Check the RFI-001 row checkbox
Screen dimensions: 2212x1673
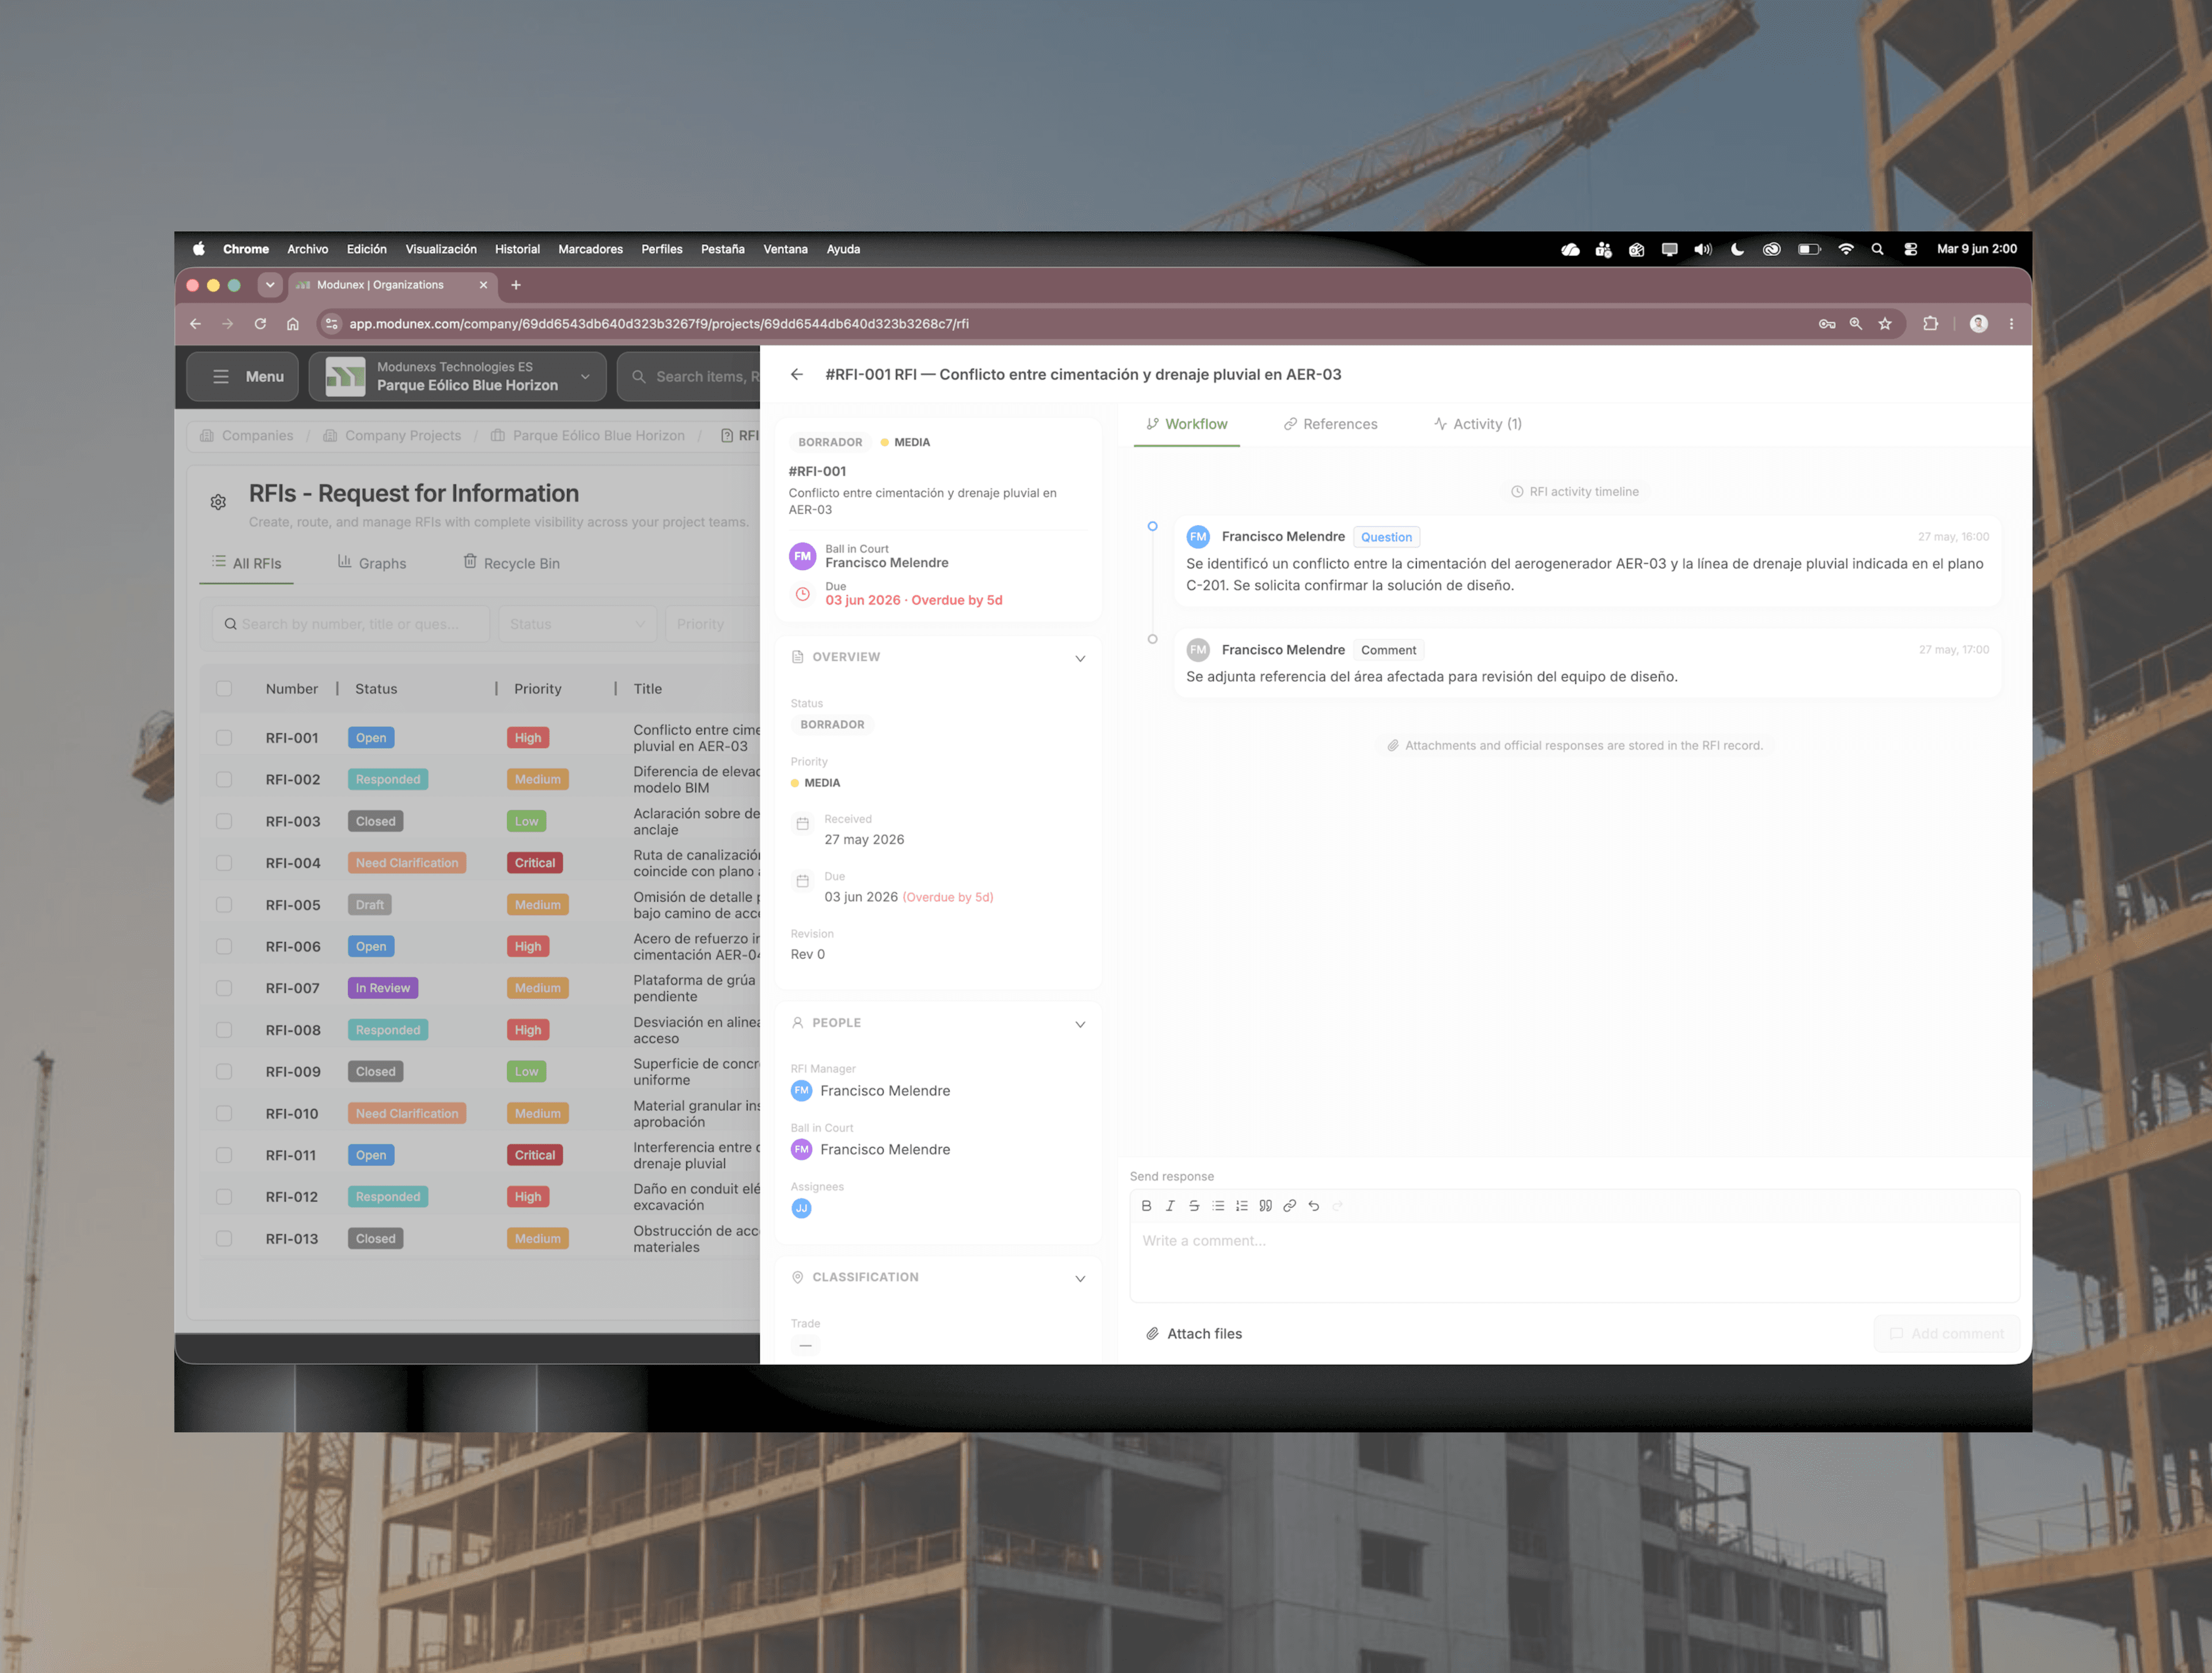224,738
